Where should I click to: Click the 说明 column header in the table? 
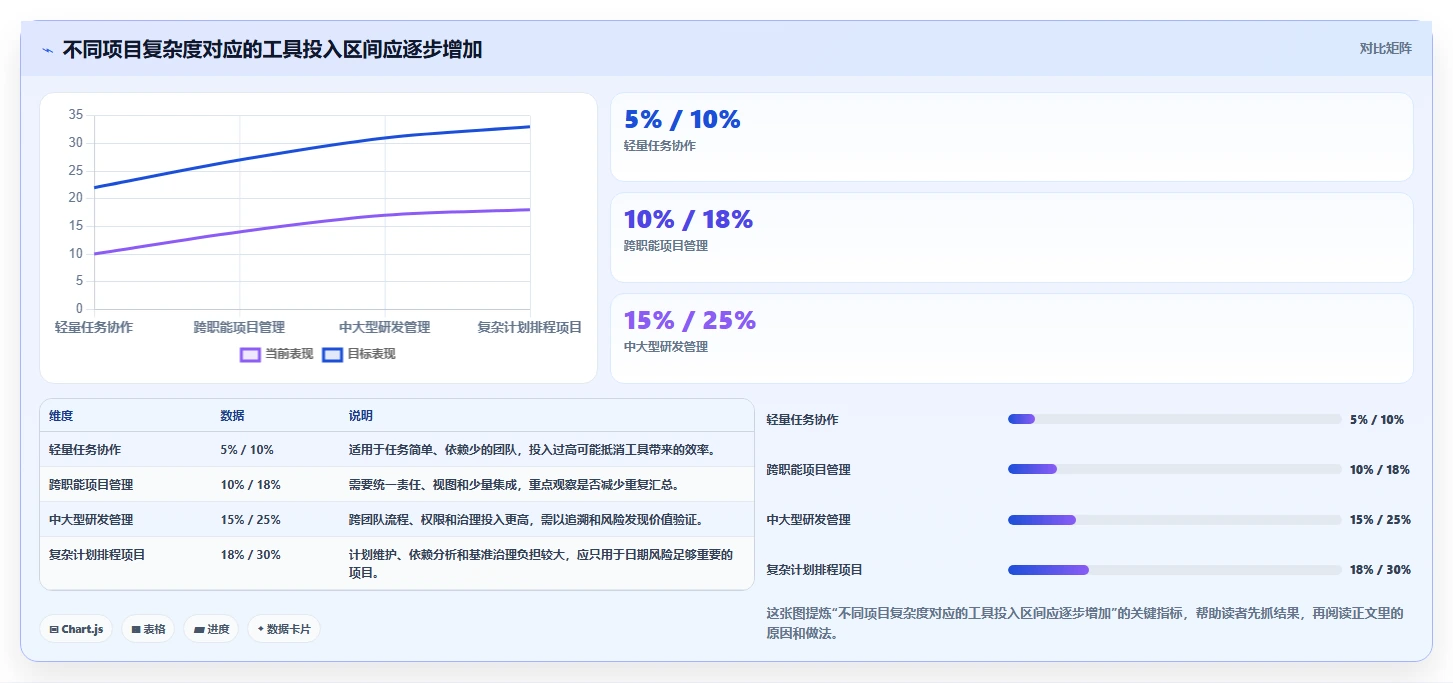[360, 416]
